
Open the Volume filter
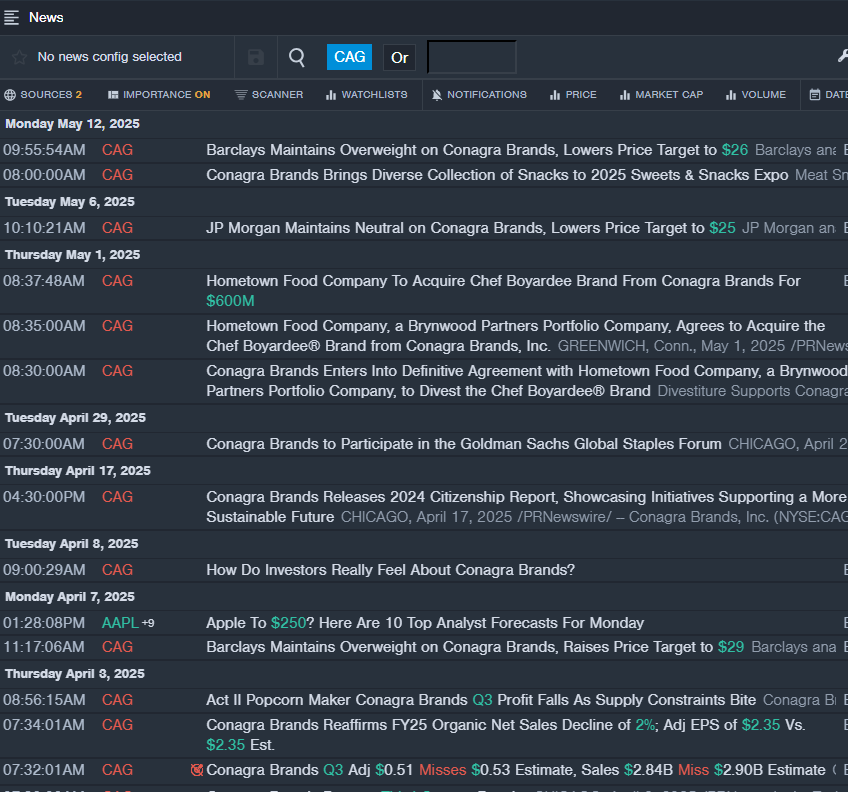pyautogui.click(x=756, y=95)
